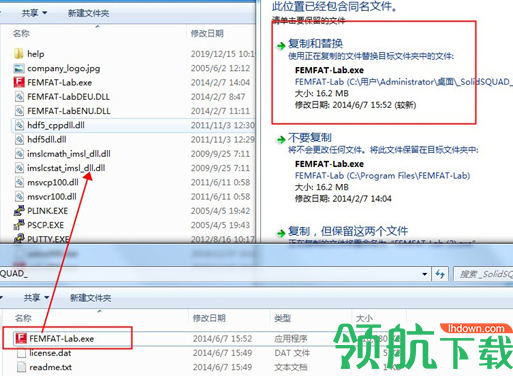
Task: Sort by 名称 column in the upper window
Action: 21,33
